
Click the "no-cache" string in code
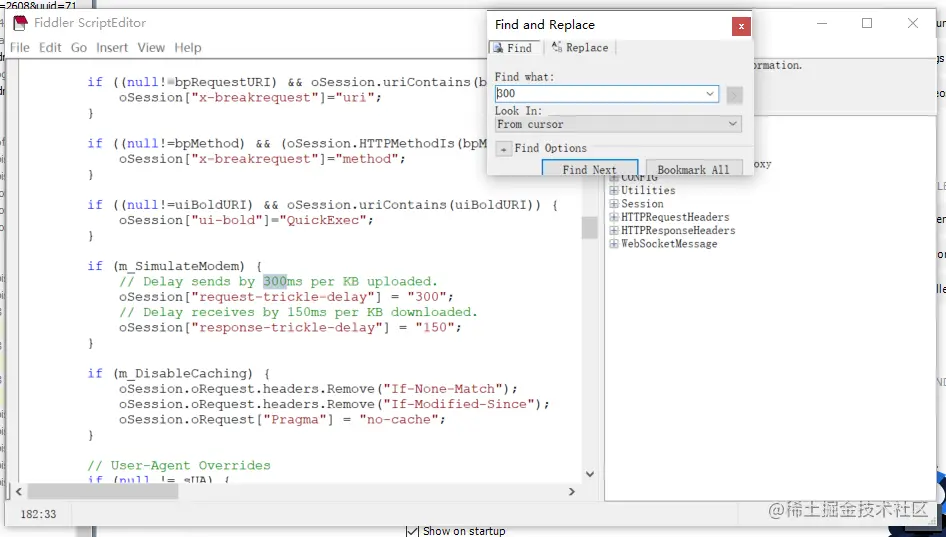399,420
